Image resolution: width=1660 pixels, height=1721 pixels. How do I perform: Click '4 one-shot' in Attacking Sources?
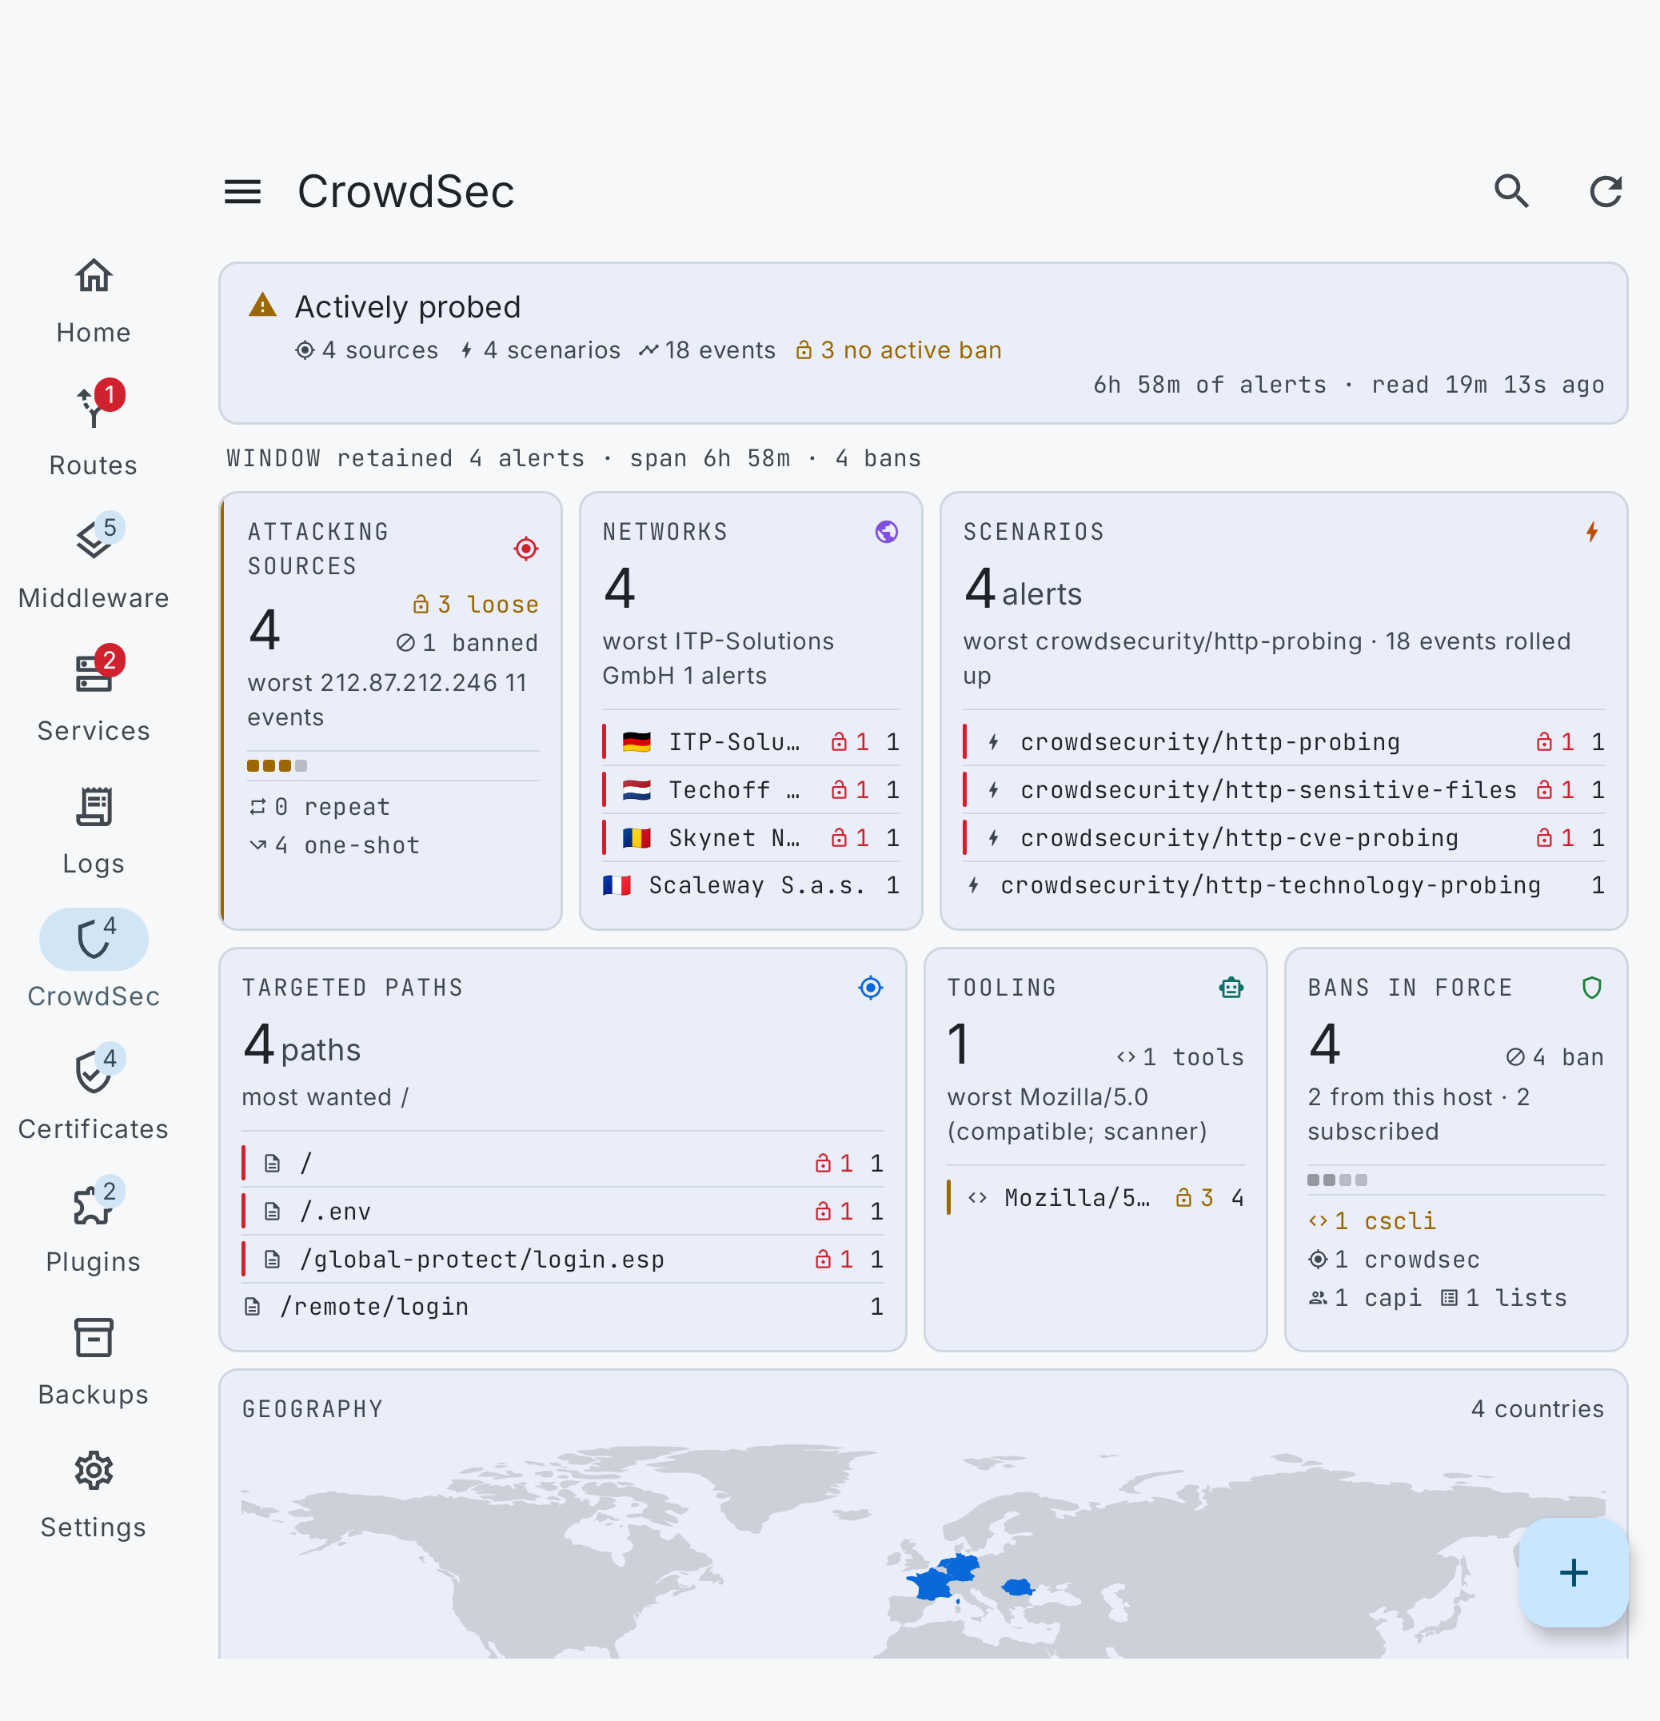click(x=334, y=845)
